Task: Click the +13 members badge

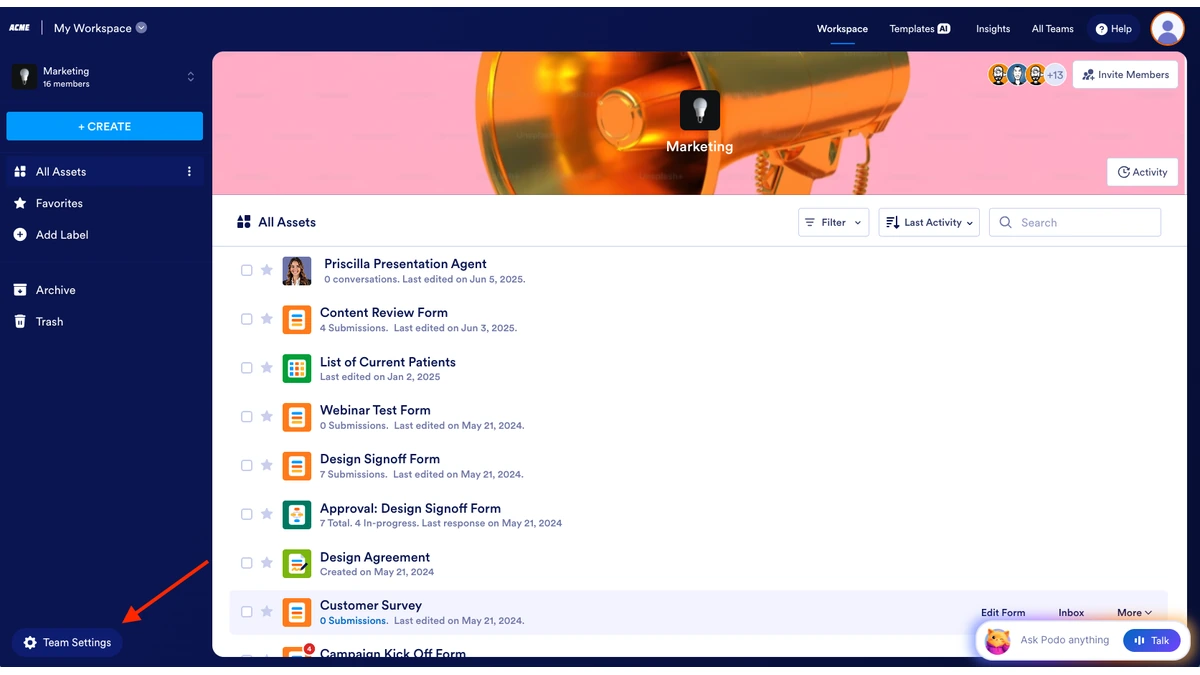Action: coord(1055,75)
